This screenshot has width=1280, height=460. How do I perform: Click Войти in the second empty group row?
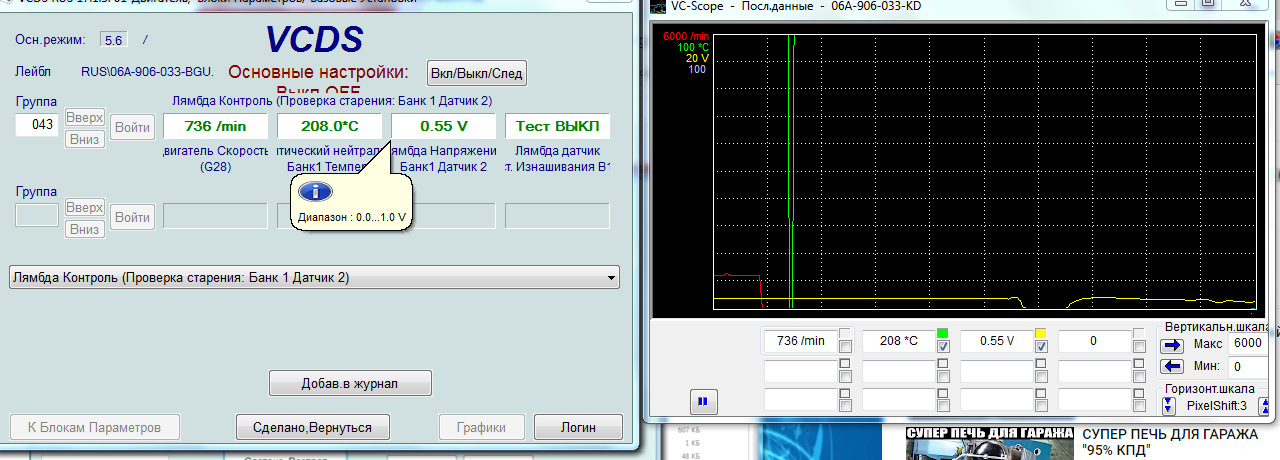click(132, 217)
